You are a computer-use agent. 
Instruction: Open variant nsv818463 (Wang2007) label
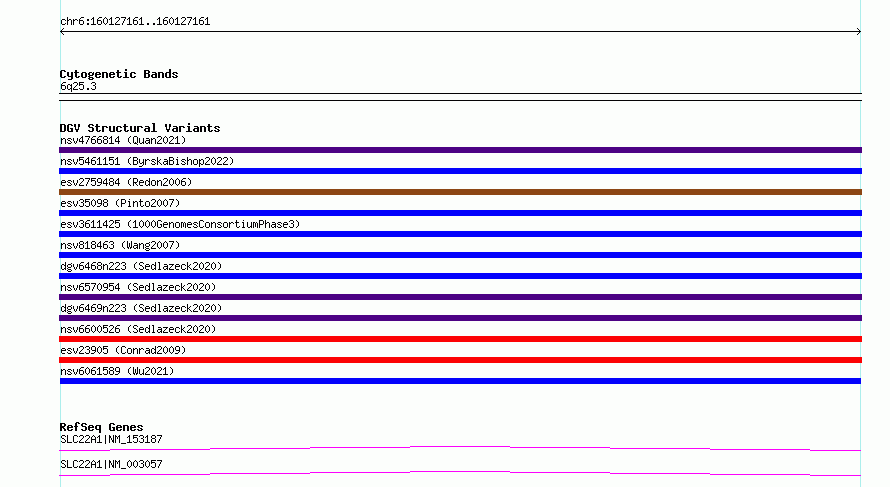tap(120, 245)
